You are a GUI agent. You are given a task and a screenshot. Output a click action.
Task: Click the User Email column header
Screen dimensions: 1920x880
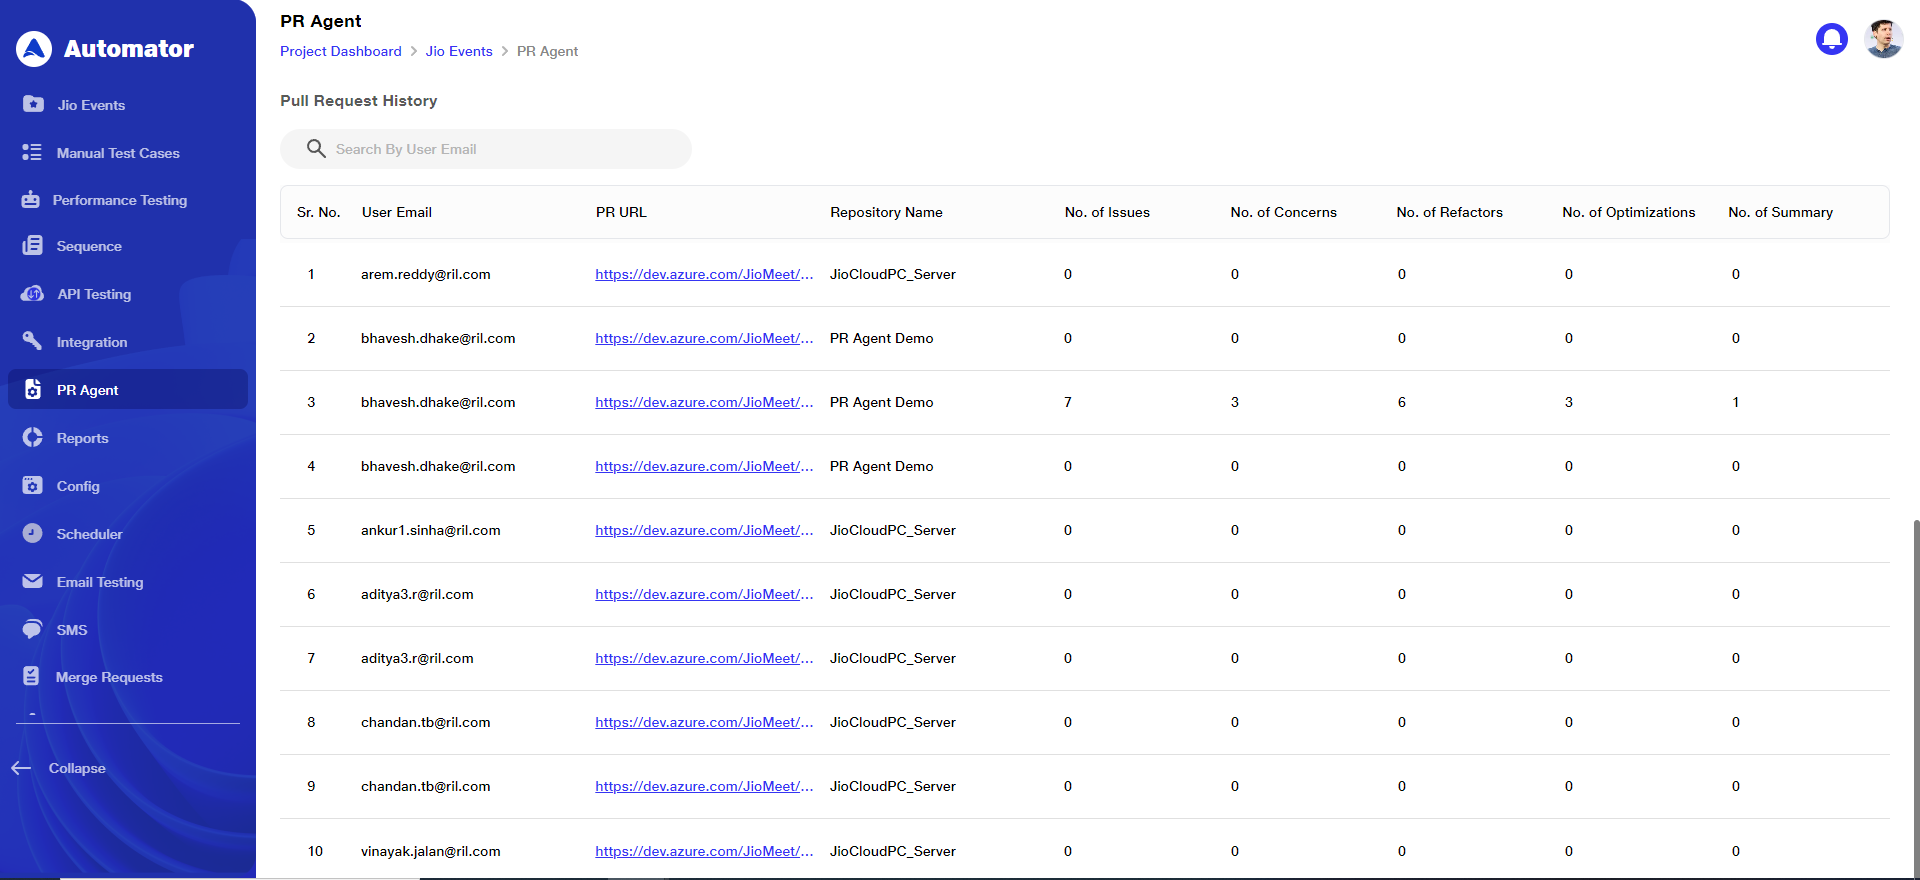point(397,212)
